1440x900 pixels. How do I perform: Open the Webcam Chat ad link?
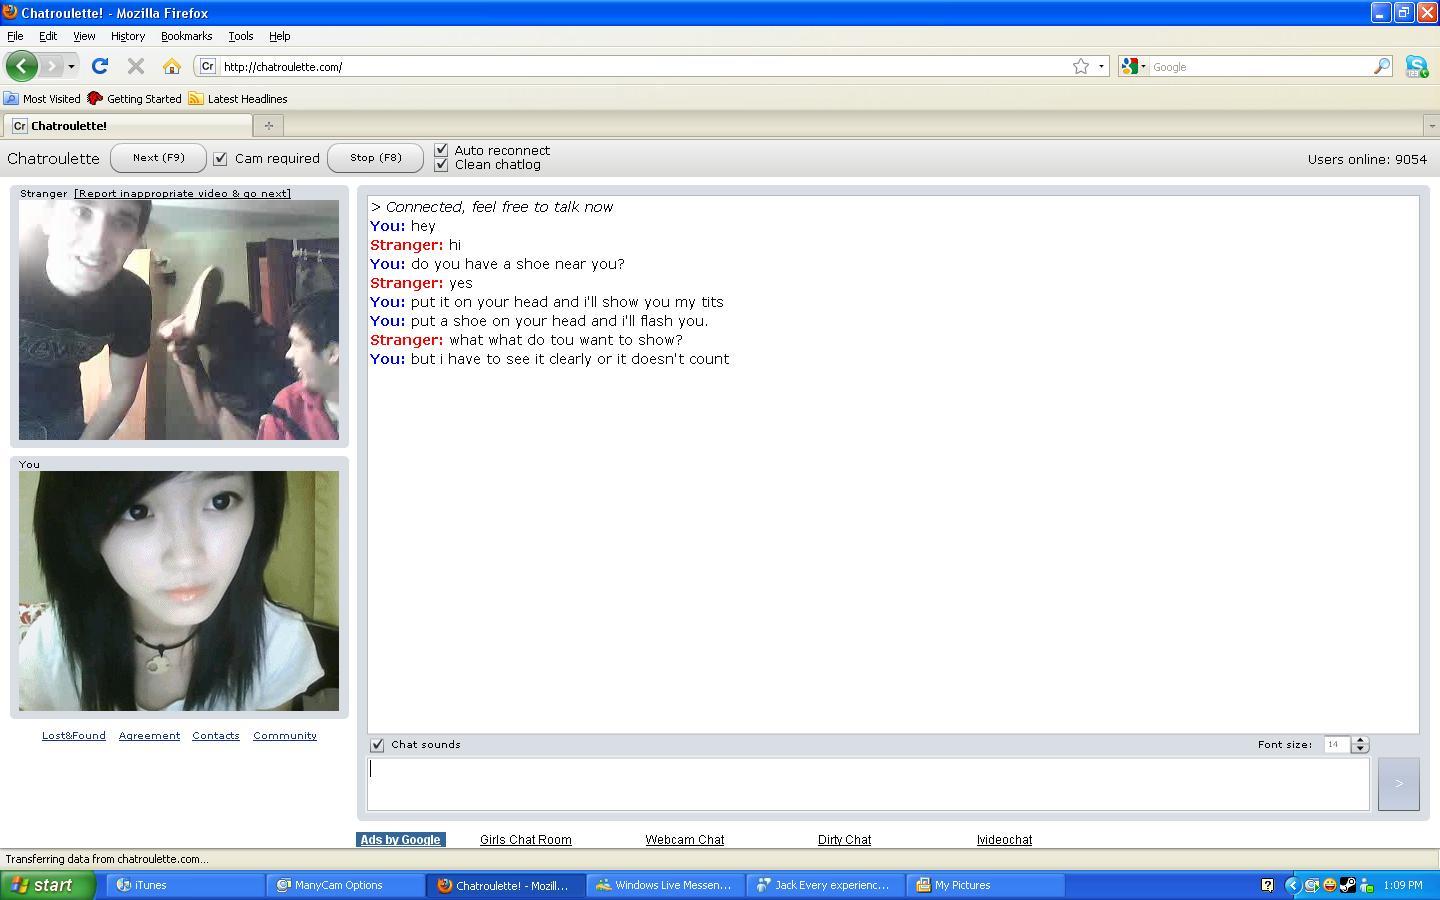[x=685, y=840]
